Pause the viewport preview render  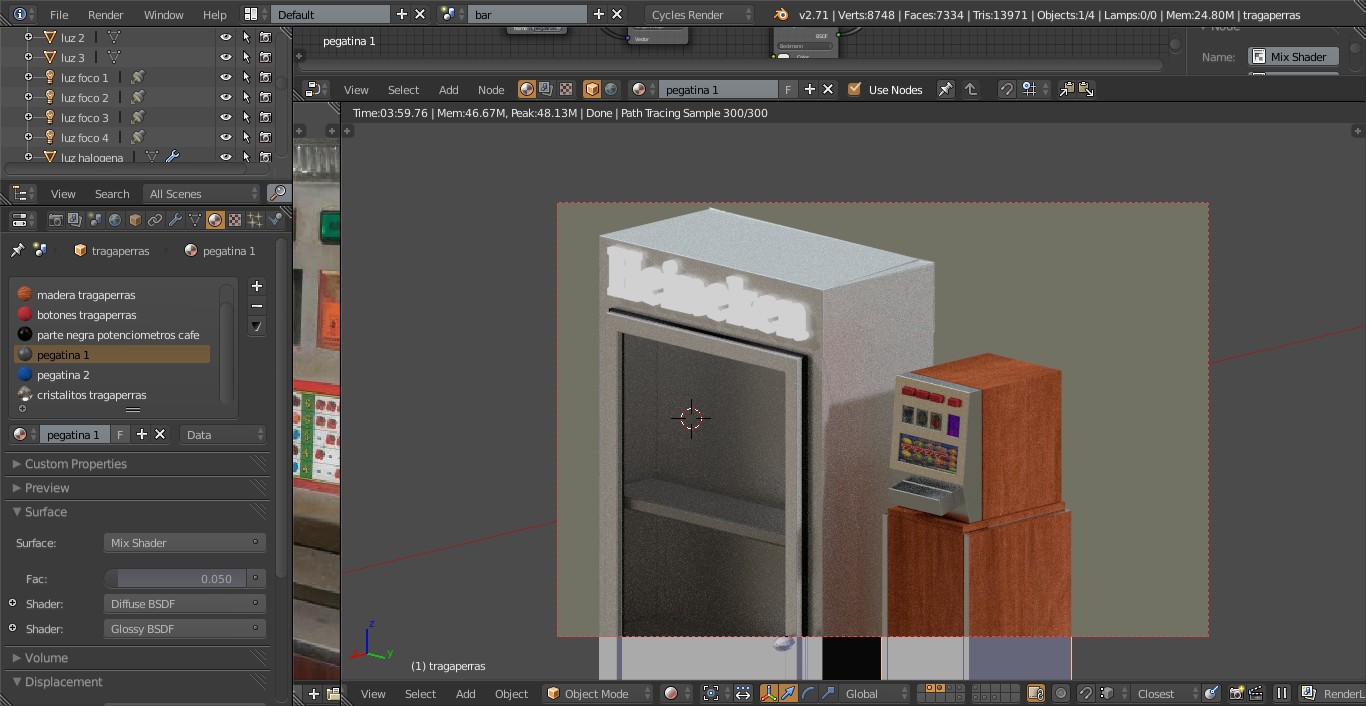pos(1281,693)
